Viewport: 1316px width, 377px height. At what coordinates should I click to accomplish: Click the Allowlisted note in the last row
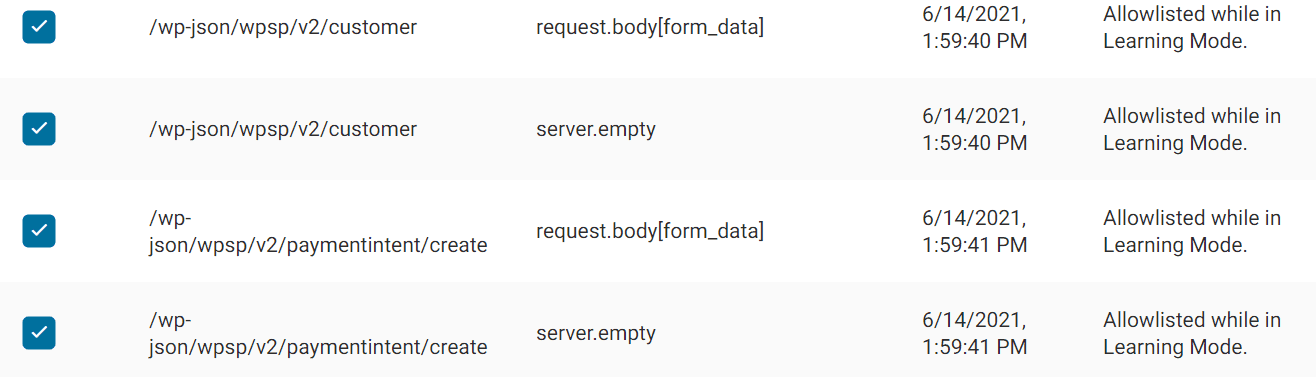(1192, 333)
